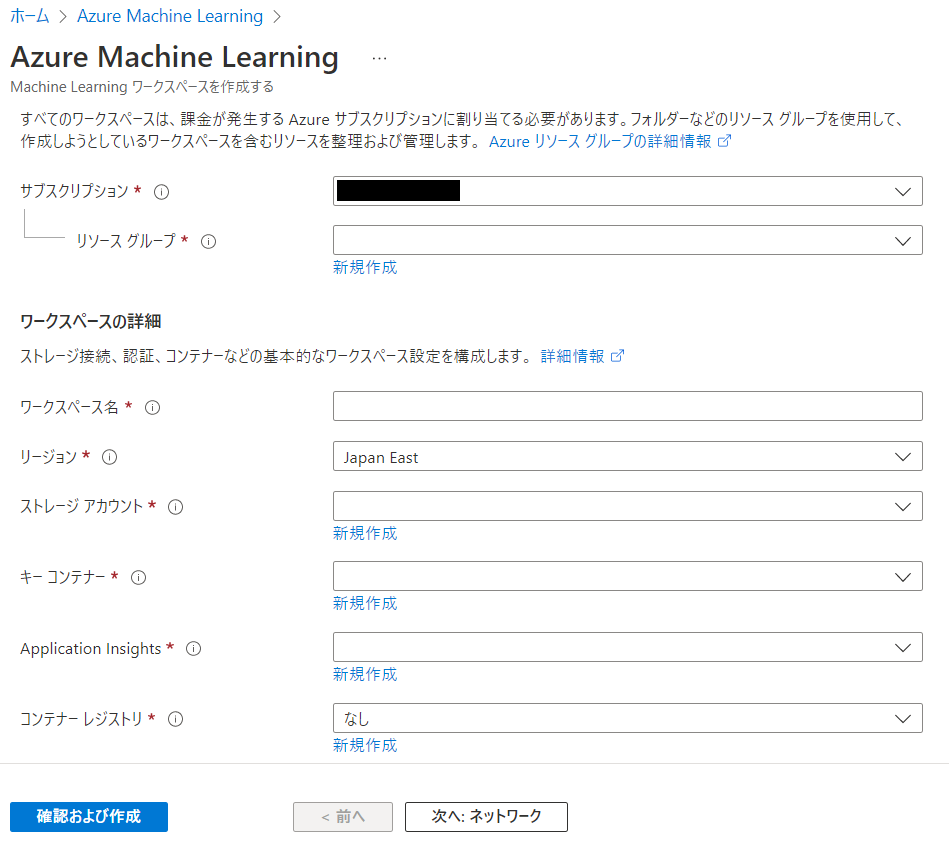
Task: Click the キー コンテナー info icon
Action: (139, 578)
